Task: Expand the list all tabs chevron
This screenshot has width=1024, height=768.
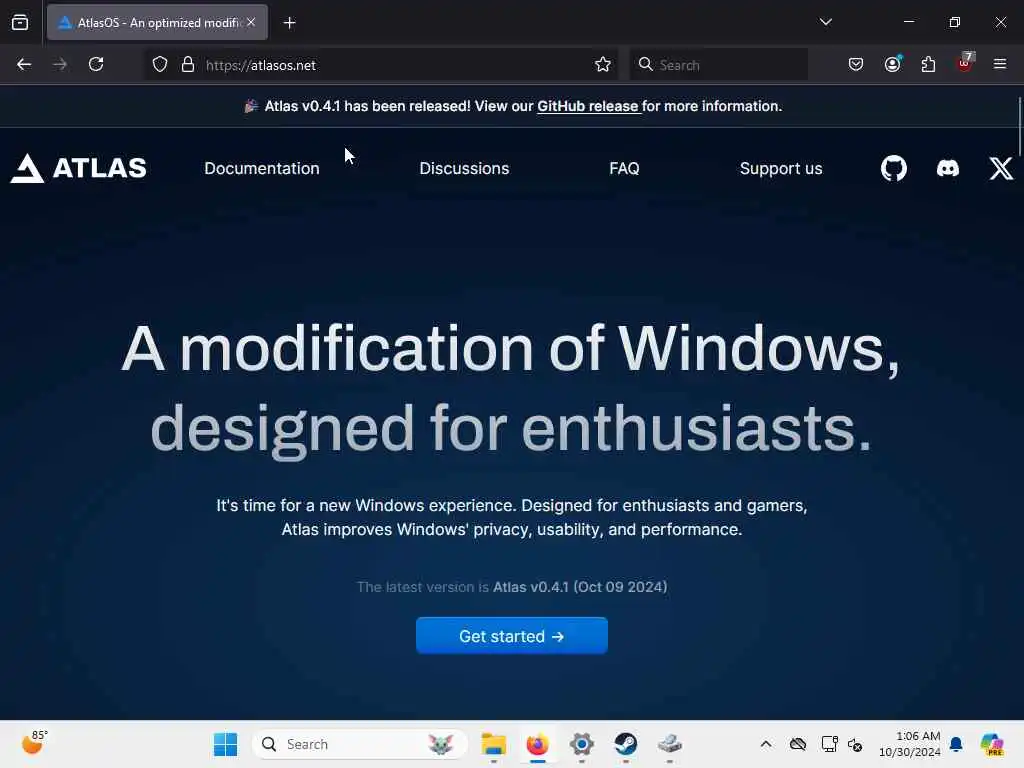Action: 825,22
